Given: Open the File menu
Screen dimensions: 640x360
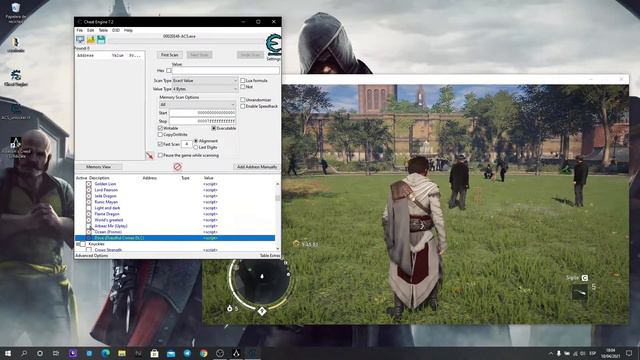Looking at the screenshot, I should point(80,30).
